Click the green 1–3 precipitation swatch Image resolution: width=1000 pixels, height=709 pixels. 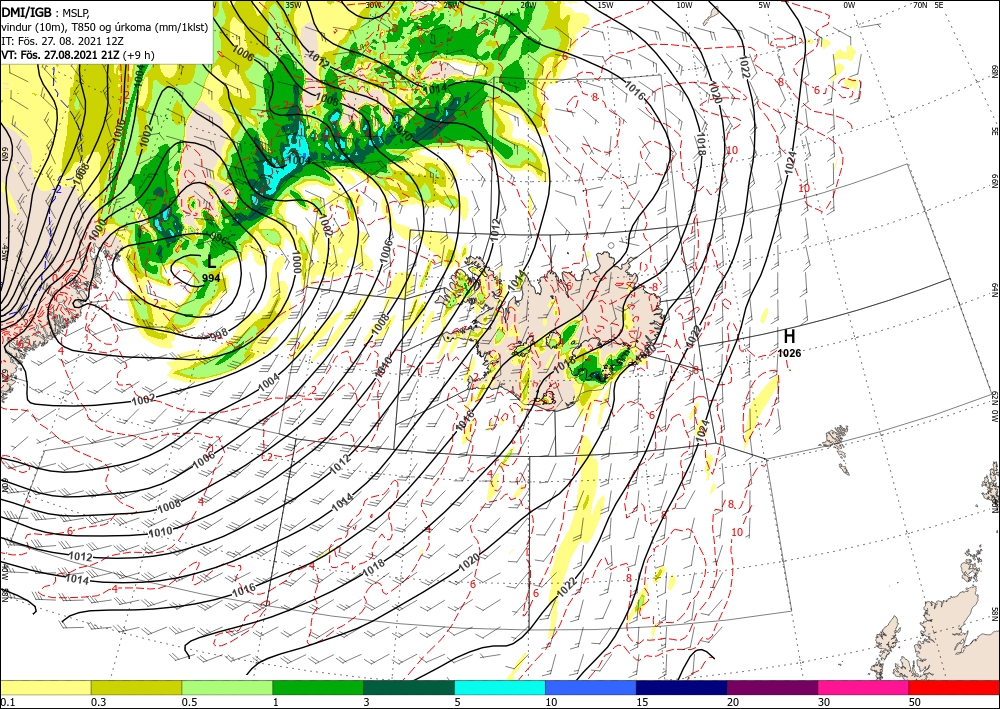[x=318, y=688]
